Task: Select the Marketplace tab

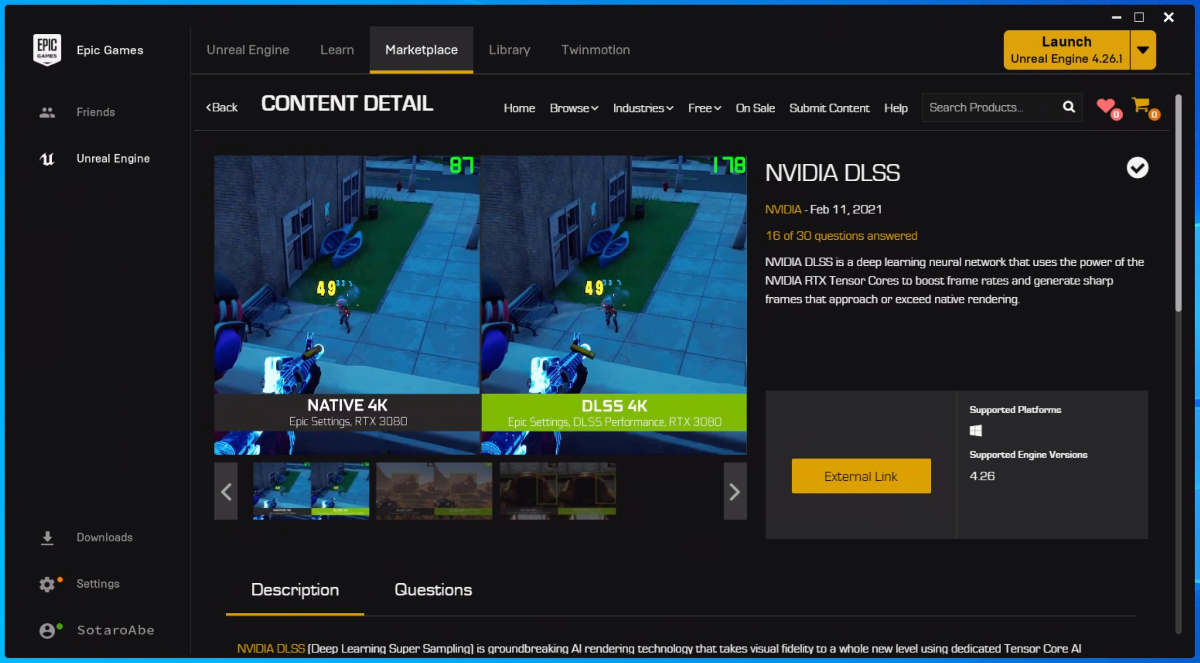Action: [421, 50]
